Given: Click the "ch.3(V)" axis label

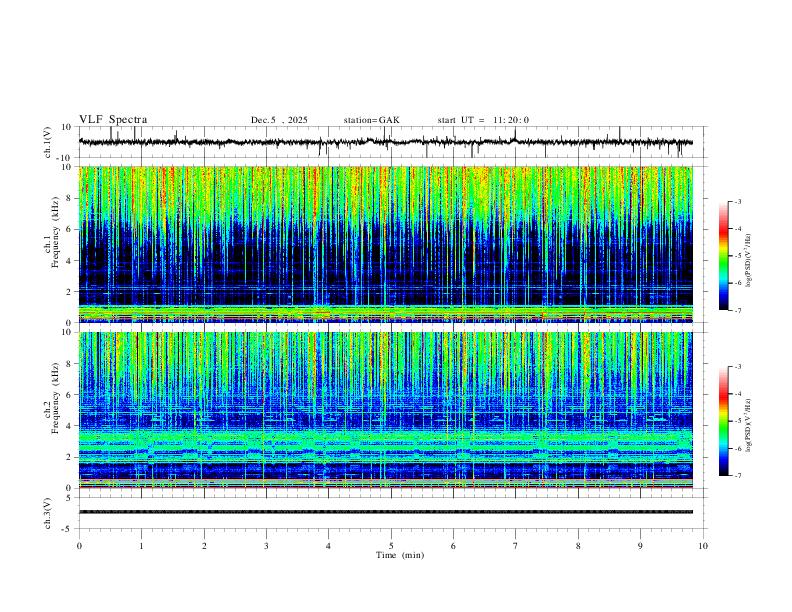Looking at the screenshot, I should pyautogui.click(x=47, y=513).
